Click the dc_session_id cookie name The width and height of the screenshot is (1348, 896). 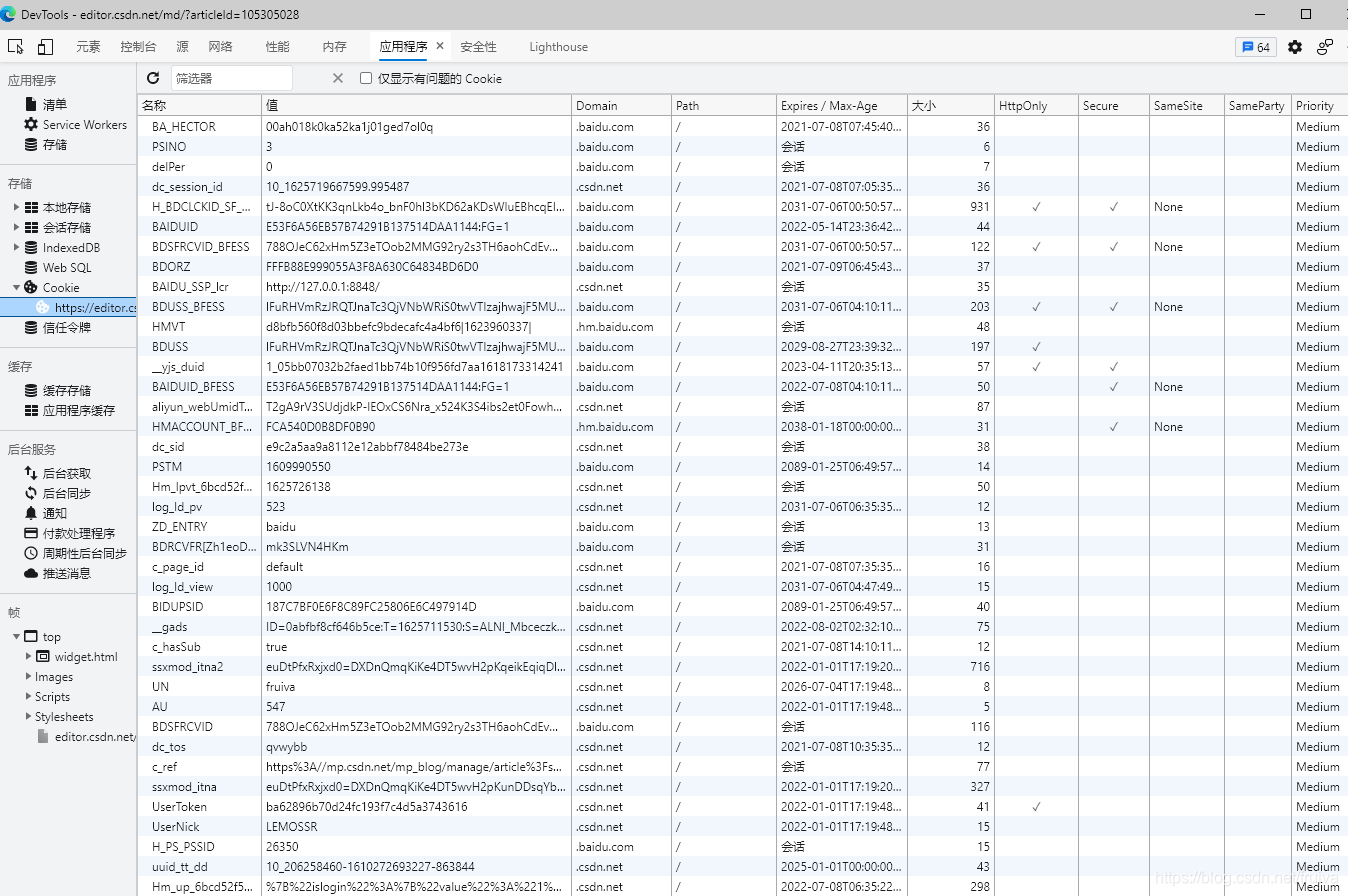187,187
